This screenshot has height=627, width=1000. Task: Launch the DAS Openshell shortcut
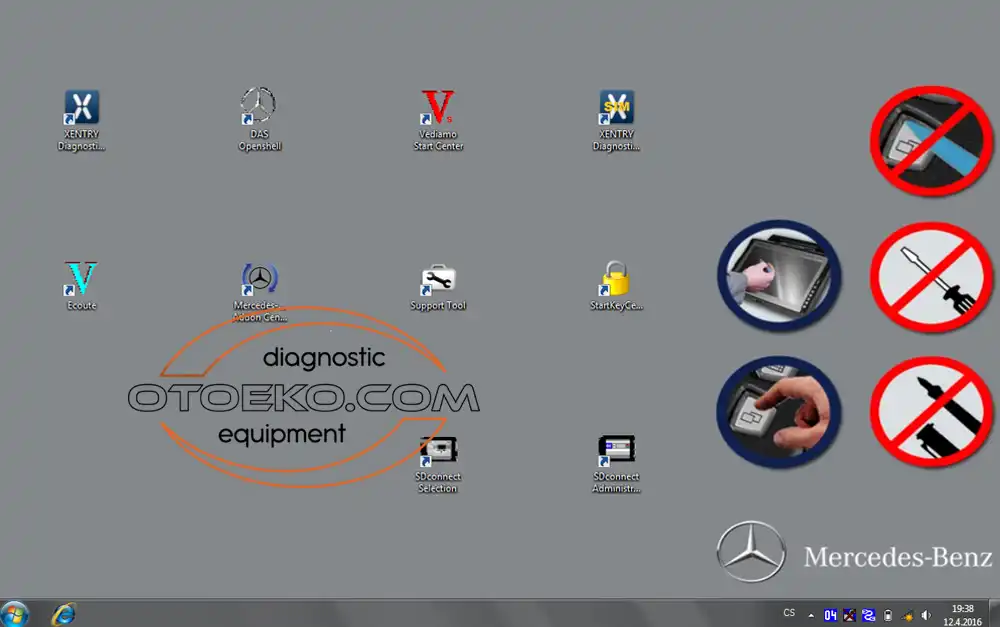pos(259,108)
